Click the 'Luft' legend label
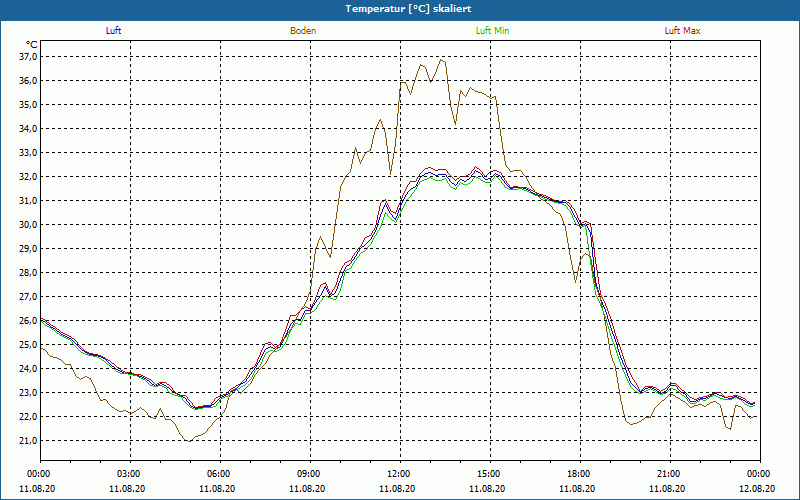Viewport: 800px width, 500px height. pyautogui.click(x=113, y=31)
